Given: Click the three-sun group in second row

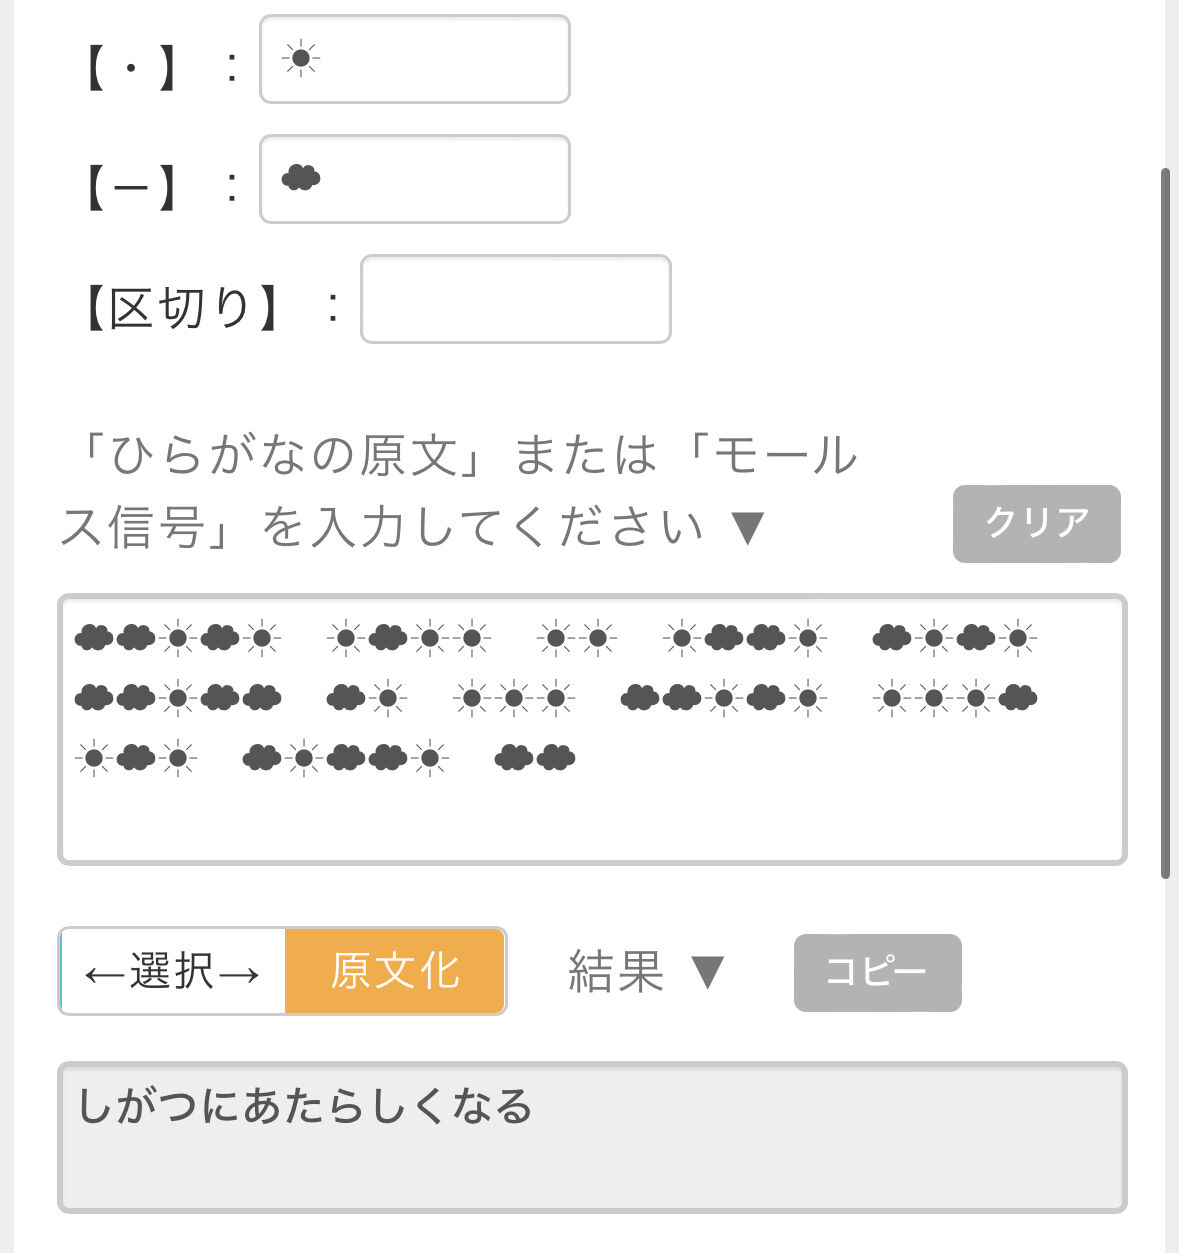Looking at the screenshot, I should tap(514, 698).
